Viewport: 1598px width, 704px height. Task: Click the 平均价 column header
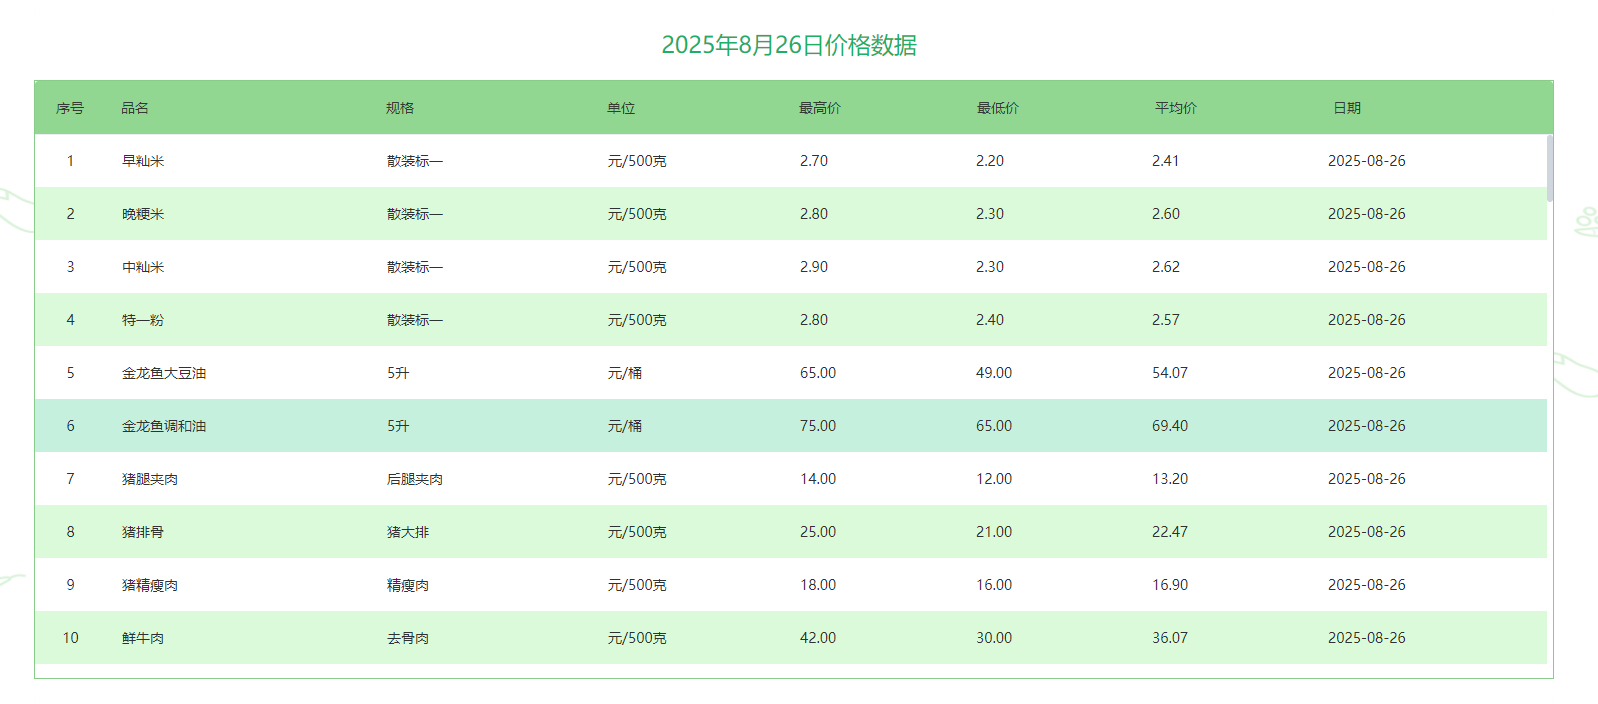click(x=1176, y=108)
